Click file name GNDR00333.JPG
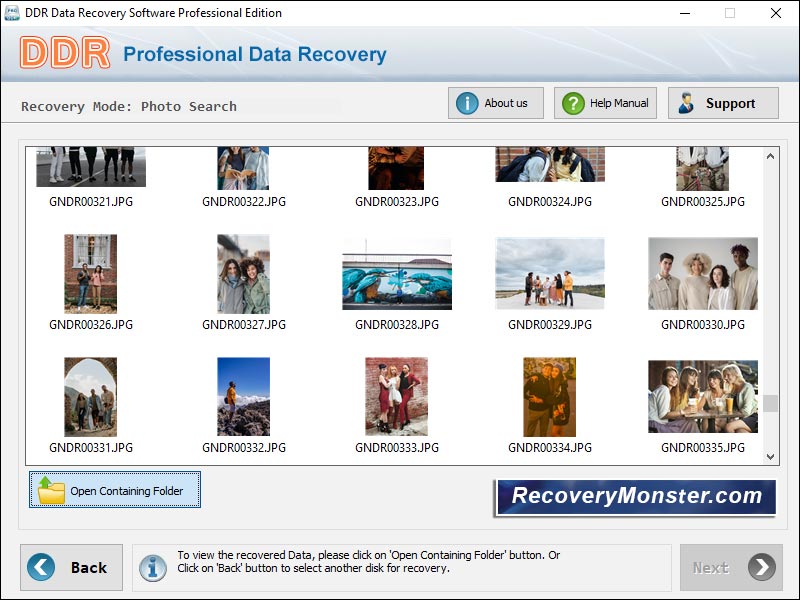The height and width of the screenshot is (600, 800). (397, 447)
